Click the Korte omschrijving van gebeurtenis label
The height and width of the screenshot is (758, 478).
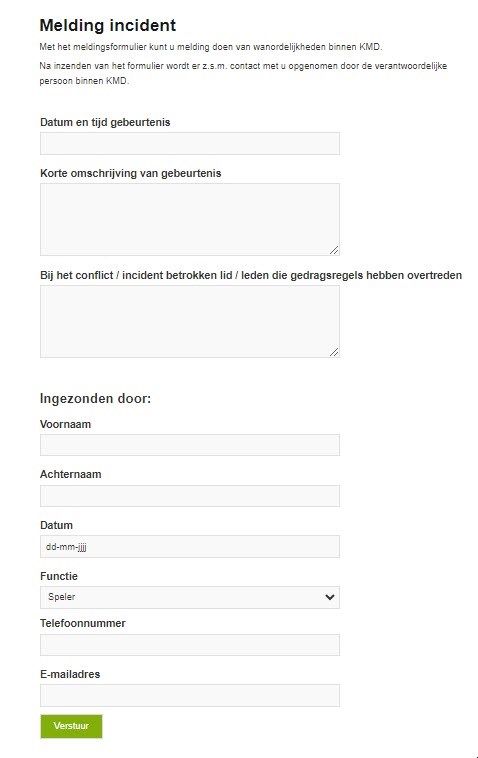click(130, 173)
